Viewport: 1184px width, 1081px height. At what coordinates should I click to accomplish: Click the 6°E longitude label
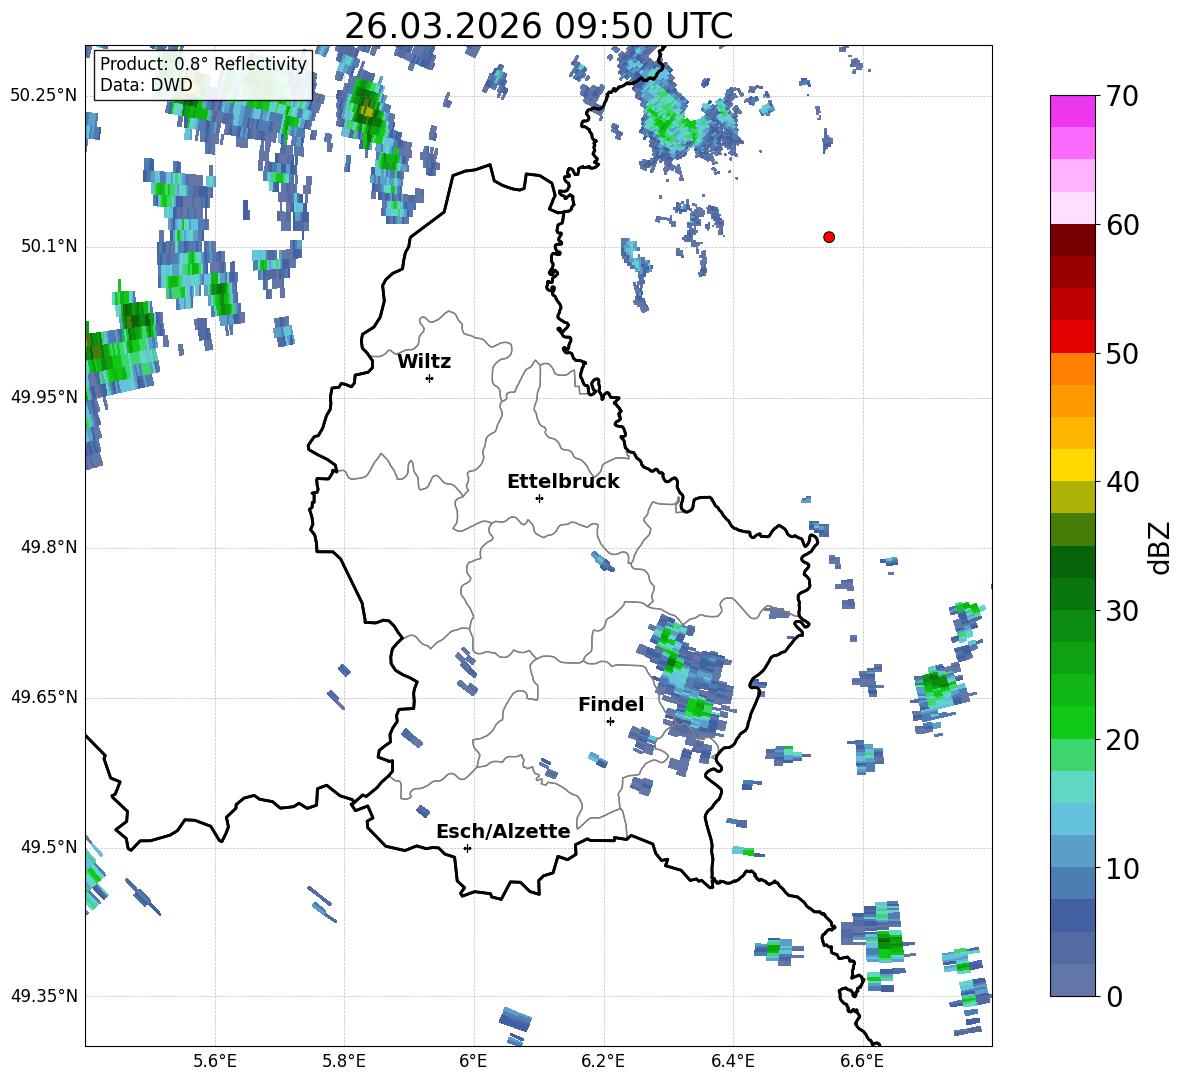473,1061
